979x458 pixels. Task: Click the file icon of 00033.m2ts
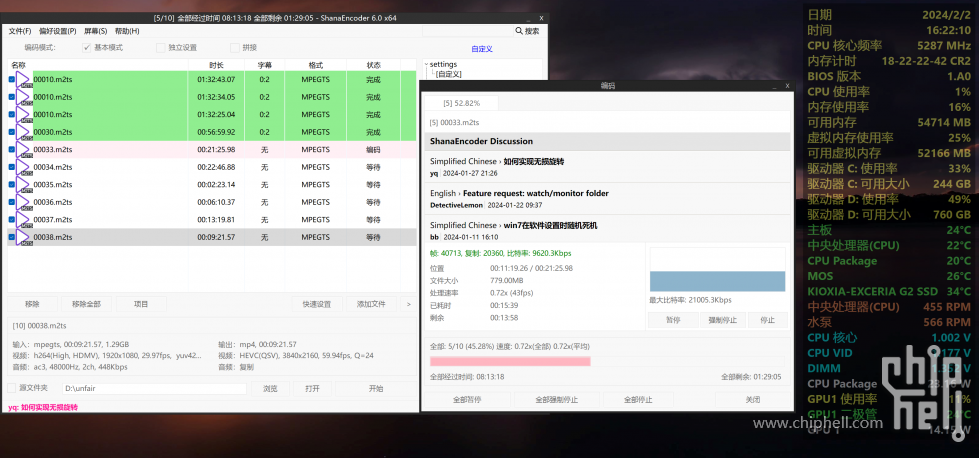(24, 150)
